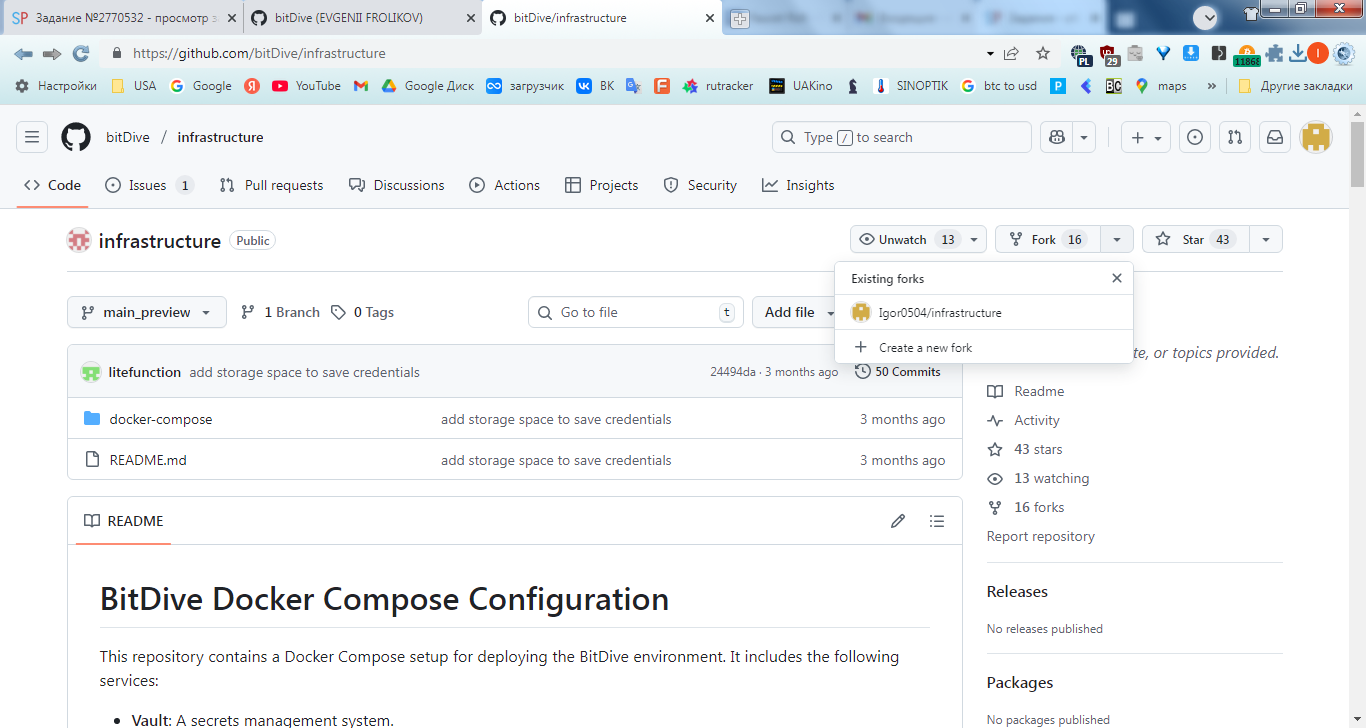Expand the star lists dropdown arrow

point(1266,239)
